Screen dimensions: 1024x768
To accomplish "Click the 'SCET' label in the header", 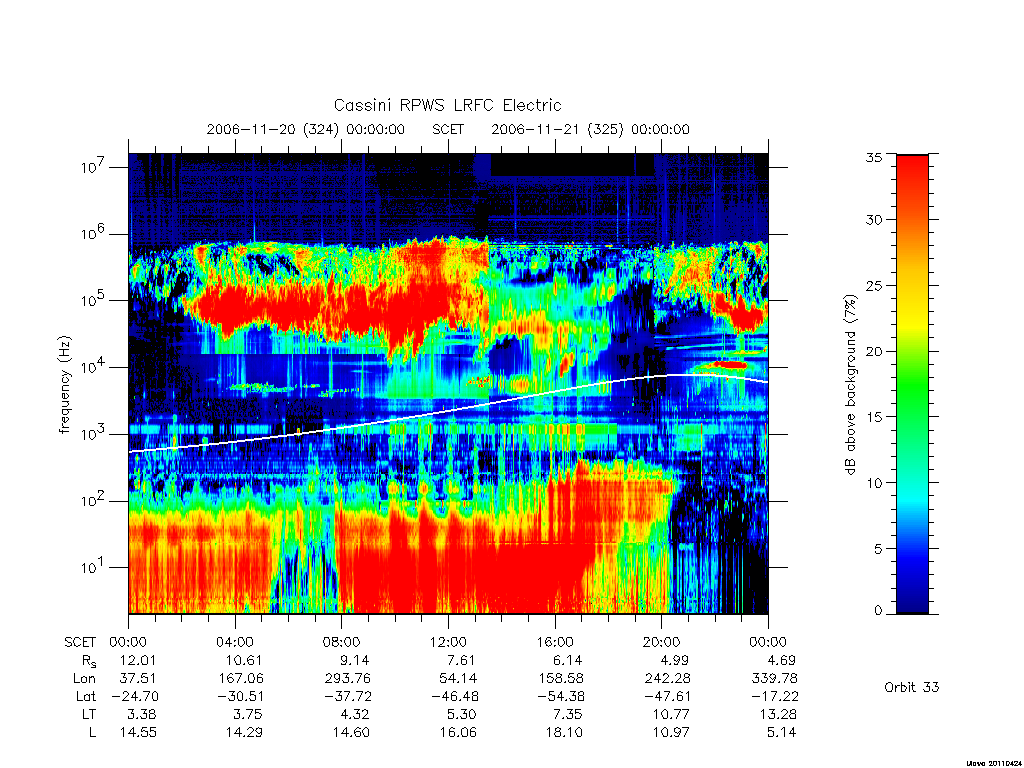I will [x=448, y=129].
